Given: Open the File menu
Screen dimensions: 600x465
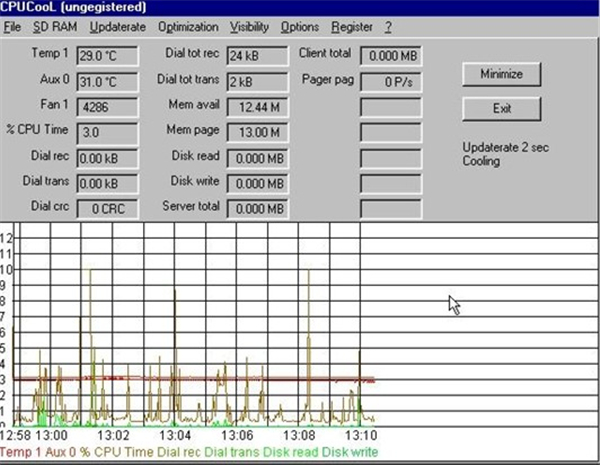Looking at the screenshot, I should pyautogui.click(x=12, y=26).
